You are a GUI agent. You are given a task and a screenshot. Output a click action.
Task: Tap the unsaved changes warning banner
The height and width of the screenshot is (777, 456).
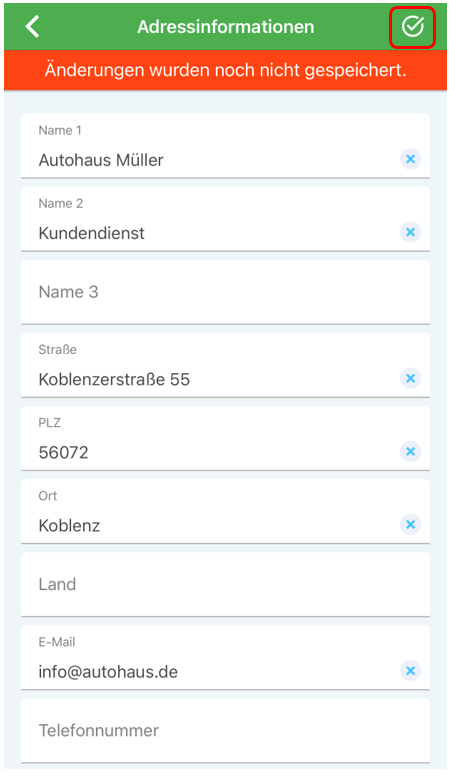click(x=226, y=70)
